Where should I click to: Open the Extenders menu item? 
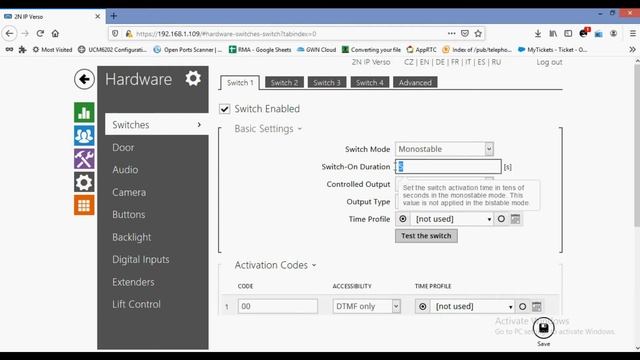[133, 282]
